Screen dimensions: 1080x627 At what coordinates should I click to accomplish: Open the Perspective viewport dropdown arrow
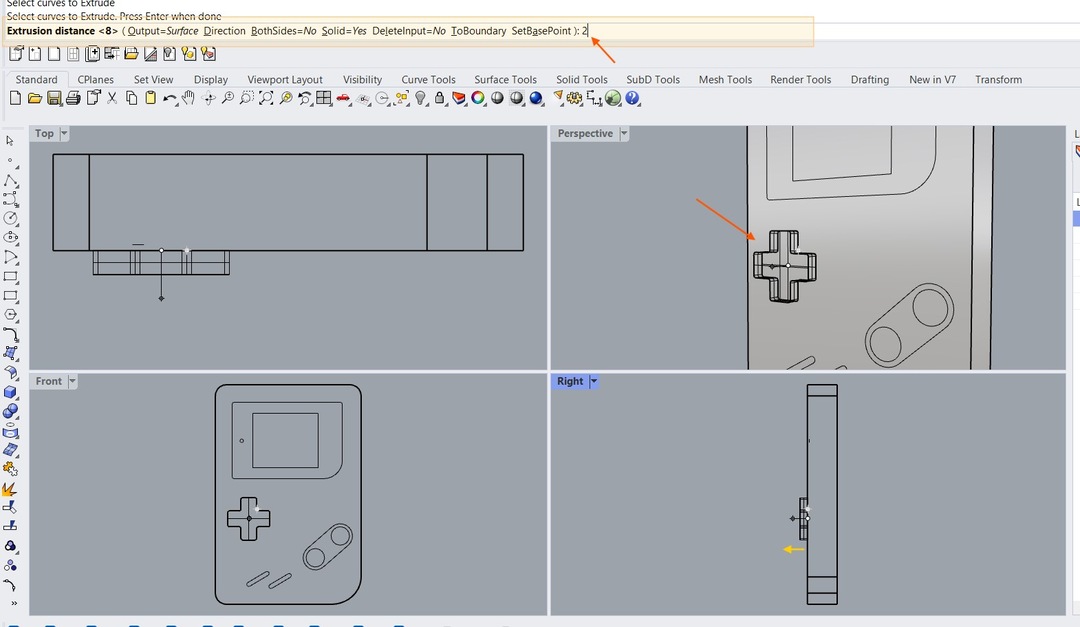(624, 134)
